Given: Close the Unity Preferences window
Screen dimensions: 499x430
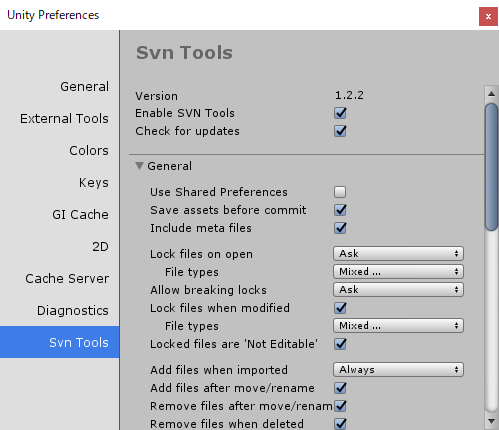Looking at the screenshot, I should point(488,16).
